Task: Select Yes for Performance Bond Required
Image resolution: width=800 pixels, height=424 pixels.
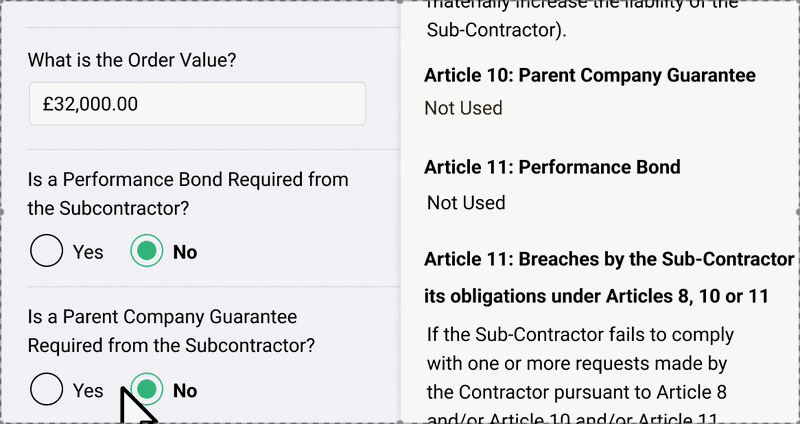Action: (x=47, y=252)
